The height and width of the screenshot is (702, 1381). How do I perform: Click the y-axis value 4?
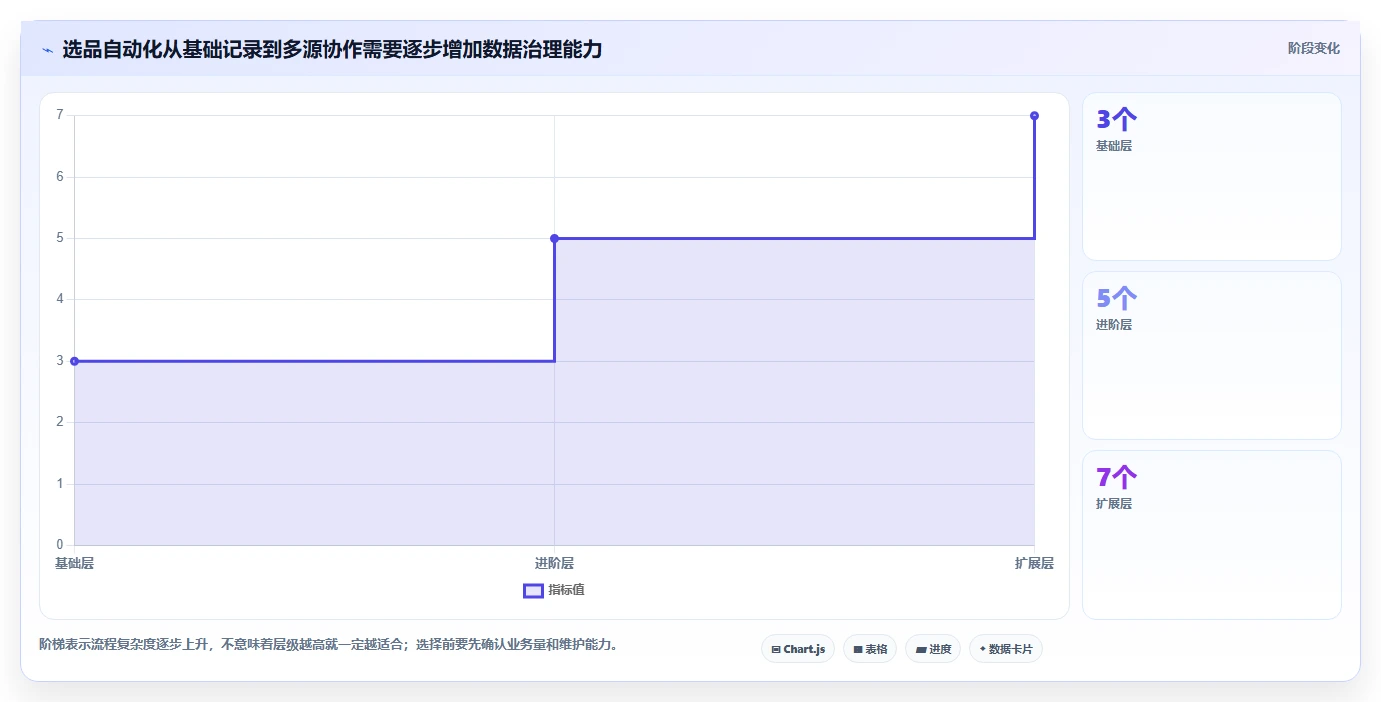[60, 299]
